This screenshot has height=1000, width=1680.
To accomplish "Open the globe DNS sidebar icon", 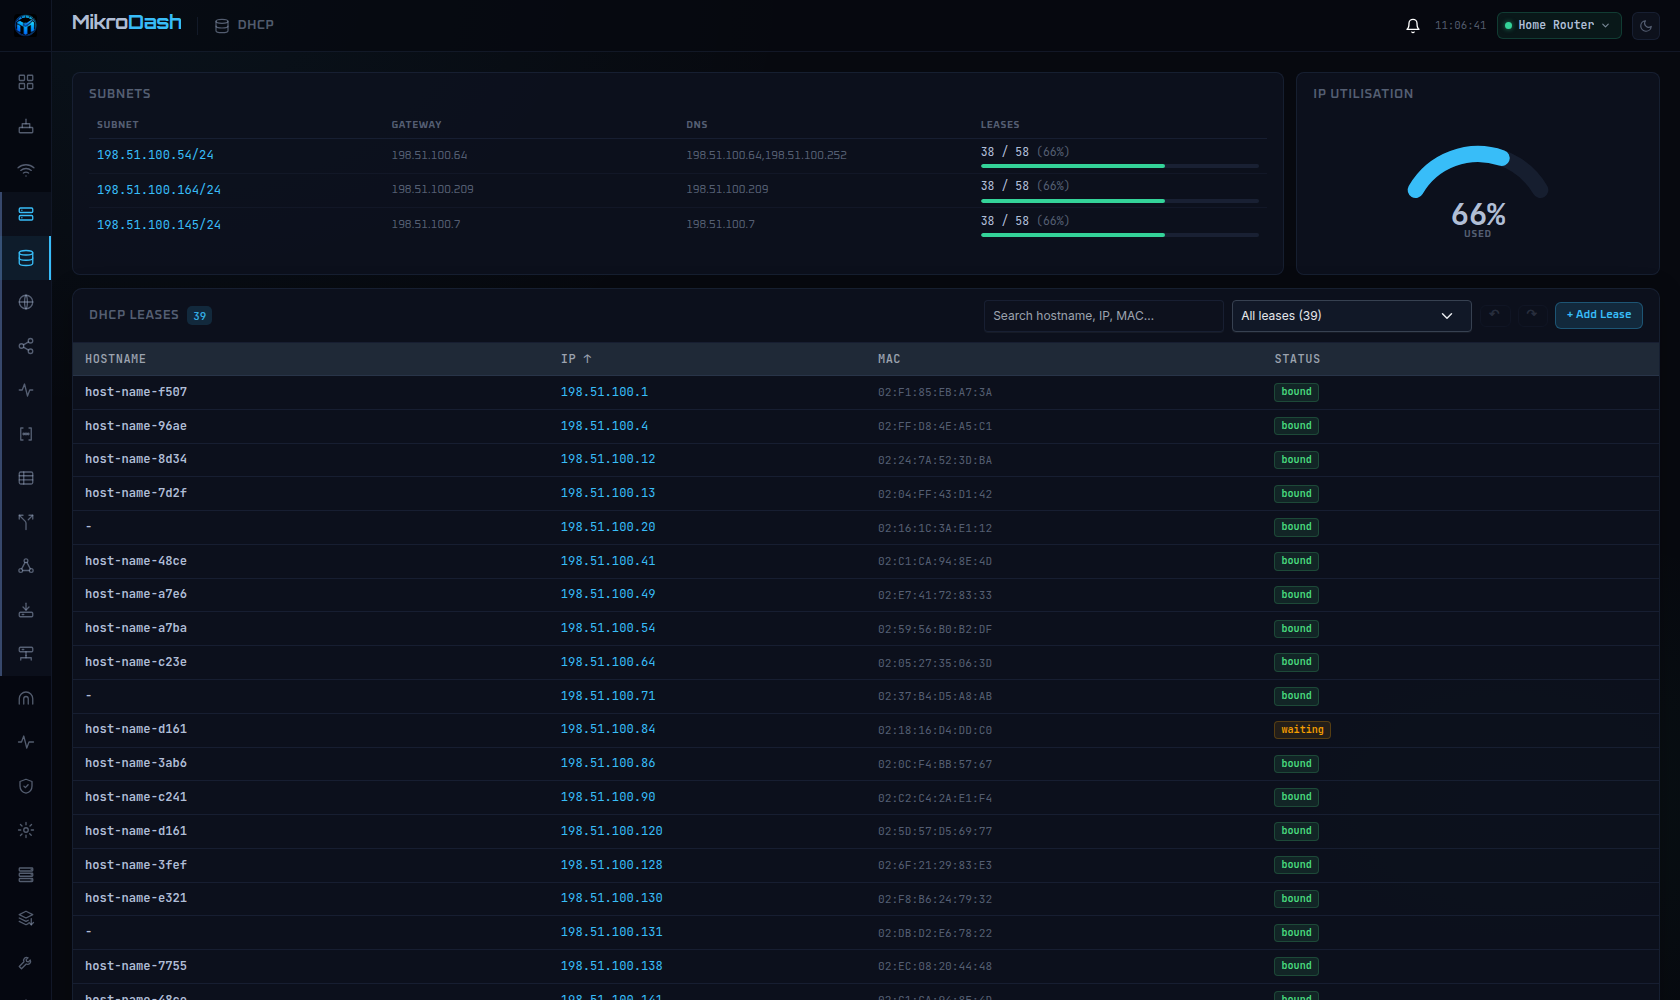I will [x=26, y=302].
